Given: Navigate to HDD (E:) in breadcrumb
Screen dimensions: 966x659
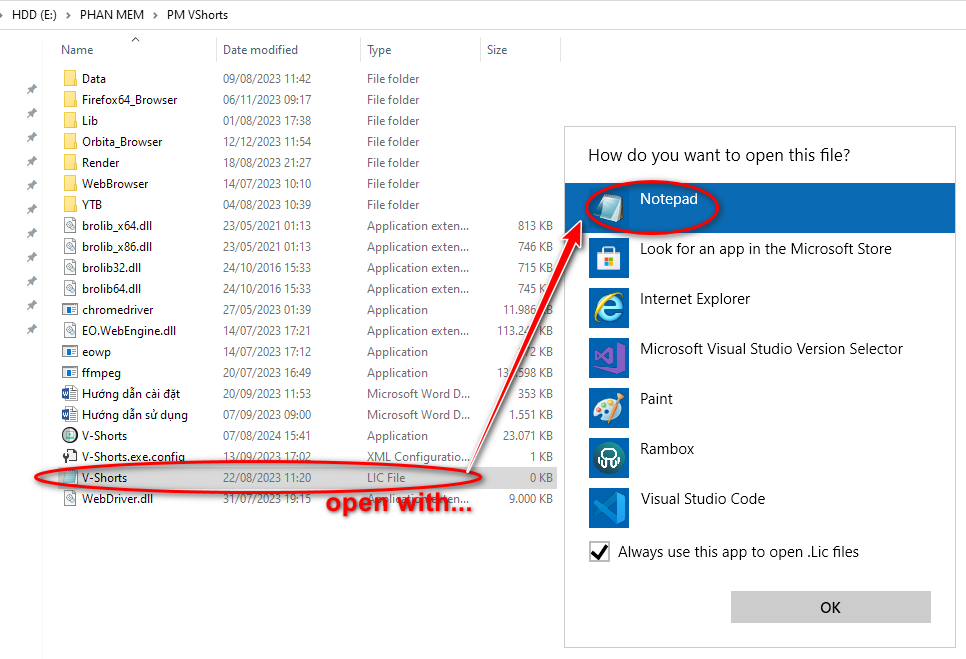Looking at the screenshot, I should click(x=34, y=15).
